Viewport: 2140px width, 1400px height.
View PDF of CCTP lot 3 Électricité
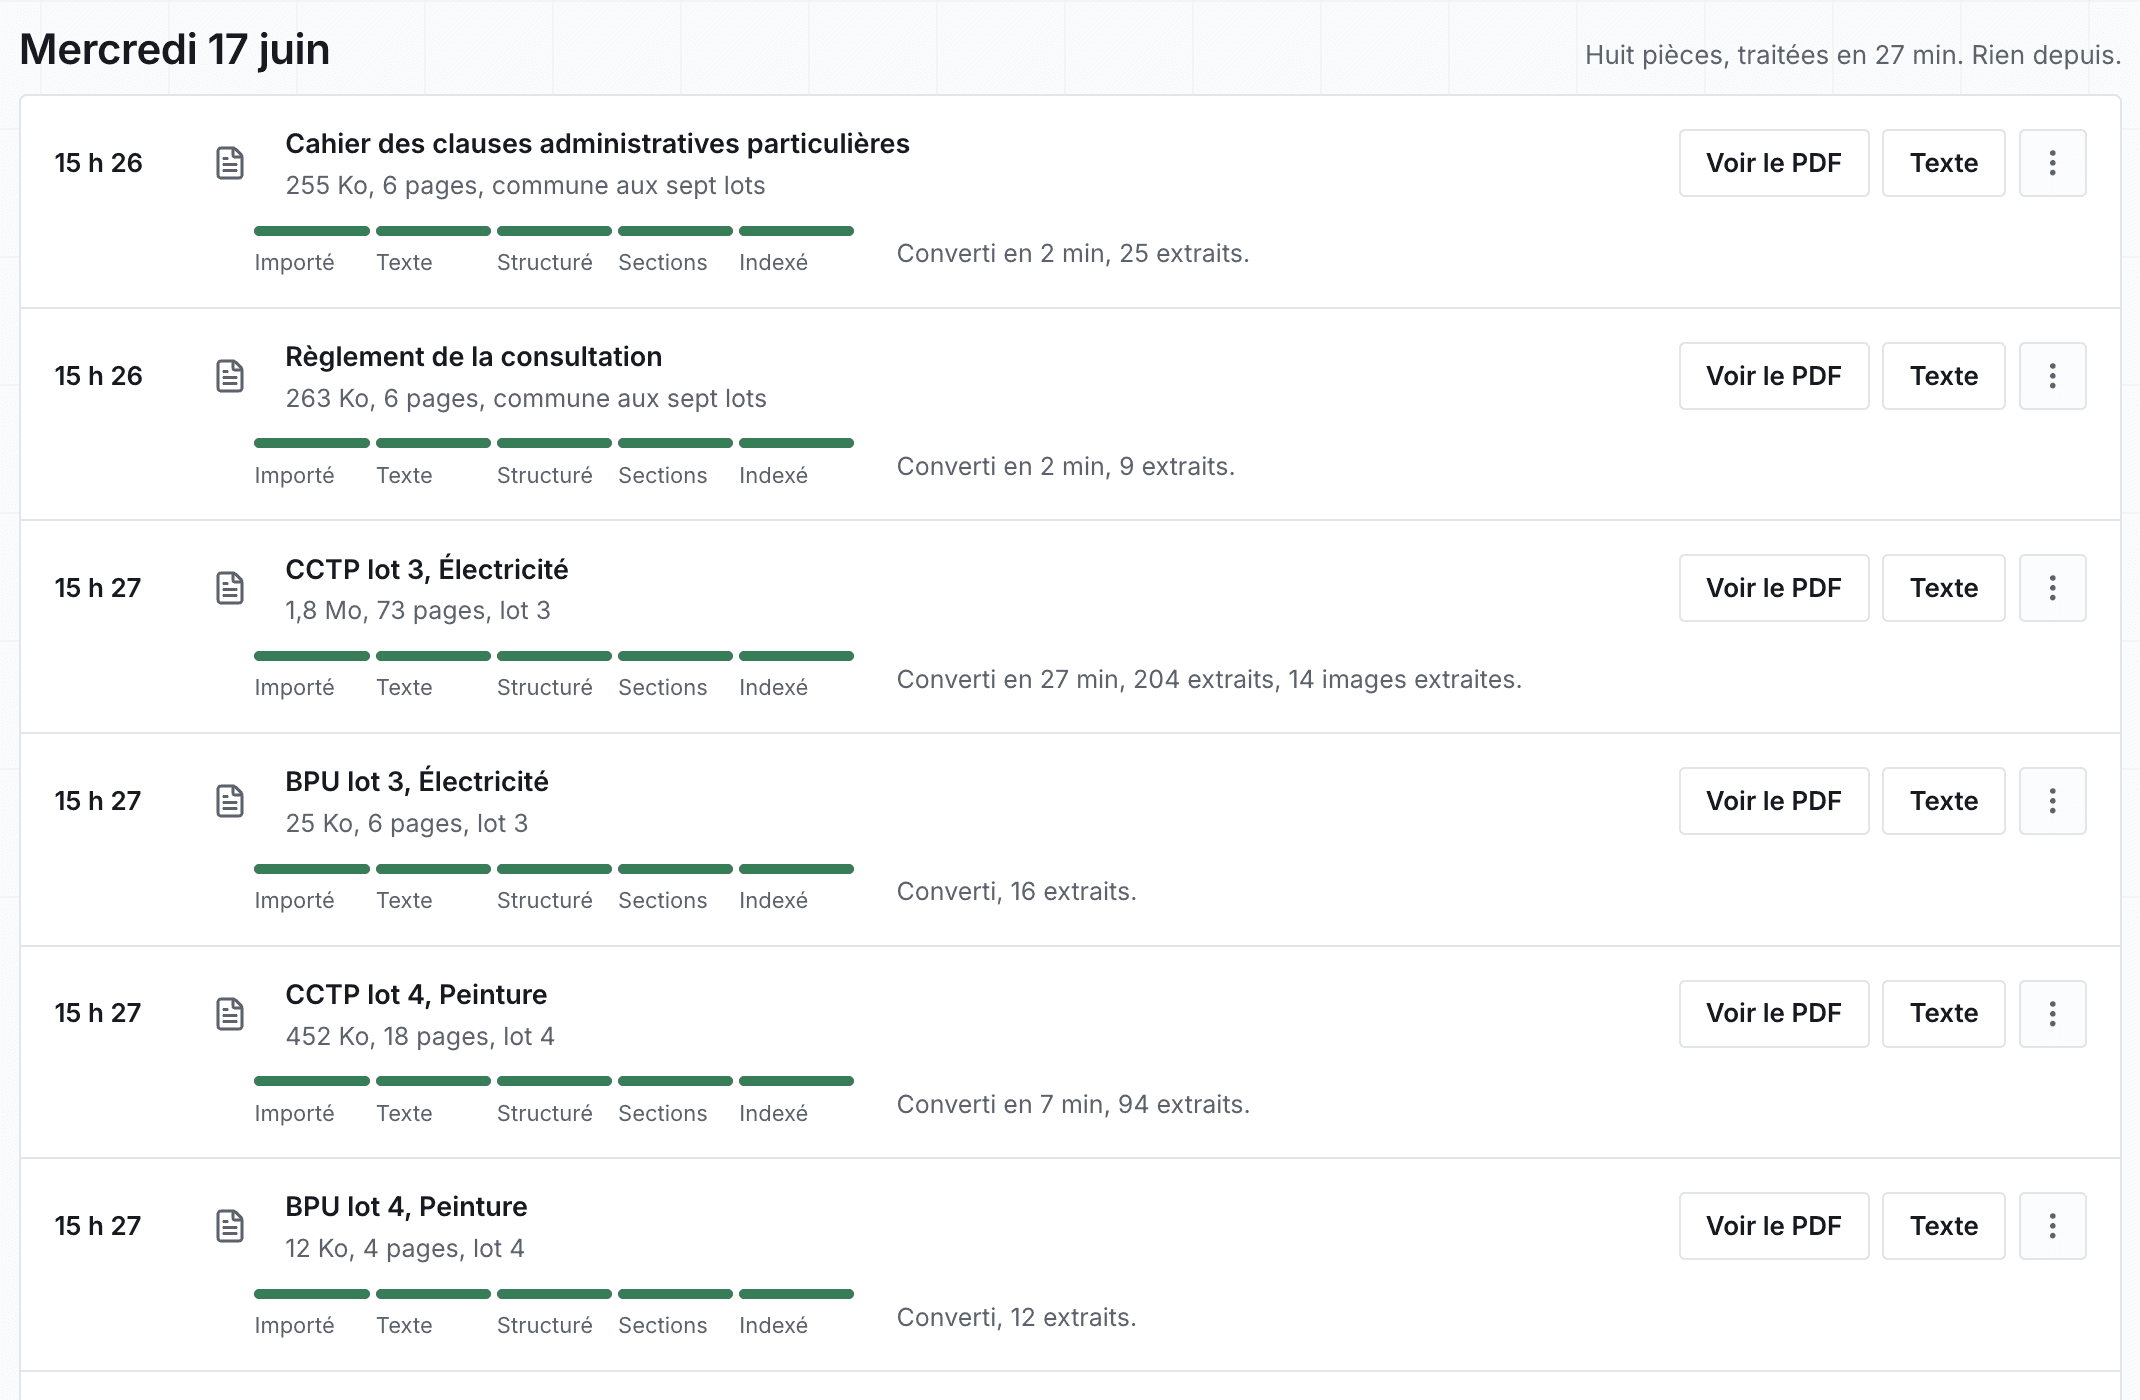[x=1774, y=588]
